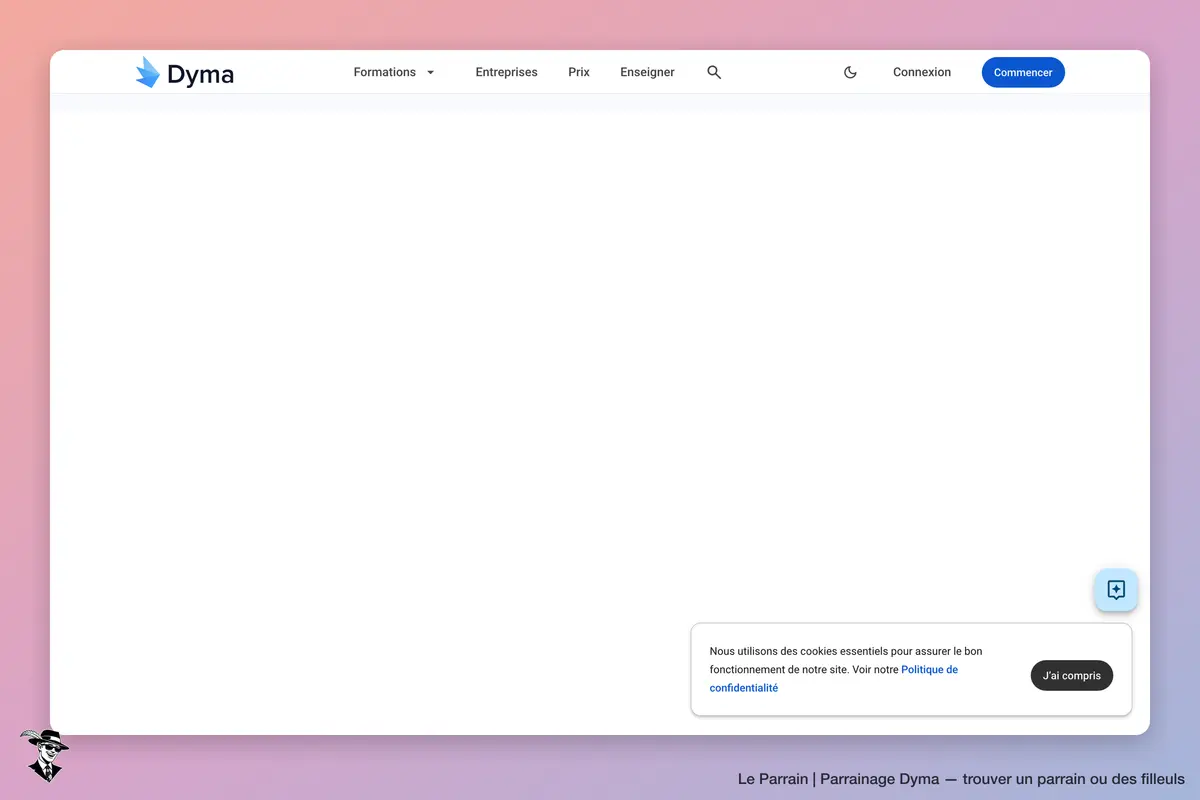Expand the Formations dropdown menu
Screen dimensions: 1200x800
tap(394, 72)
